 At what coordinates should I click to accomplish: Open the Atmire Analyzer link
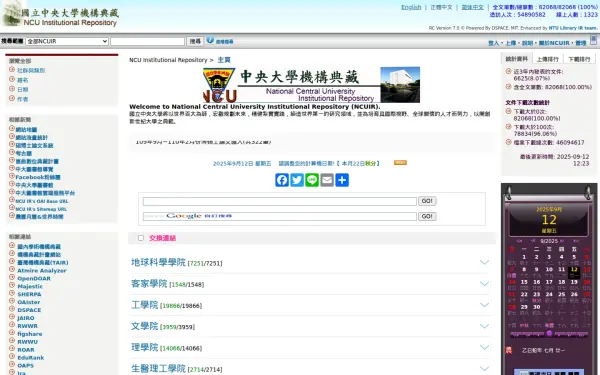click(x=42, y=271)
